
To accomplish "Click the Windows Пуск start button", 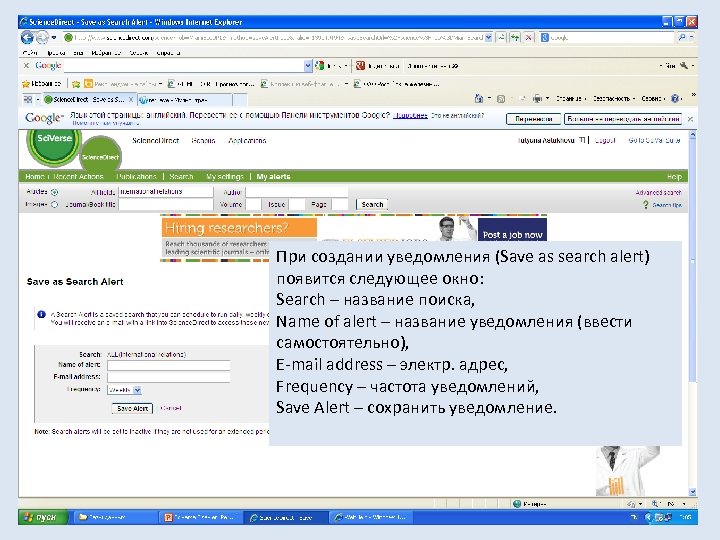I will point(42,517).
